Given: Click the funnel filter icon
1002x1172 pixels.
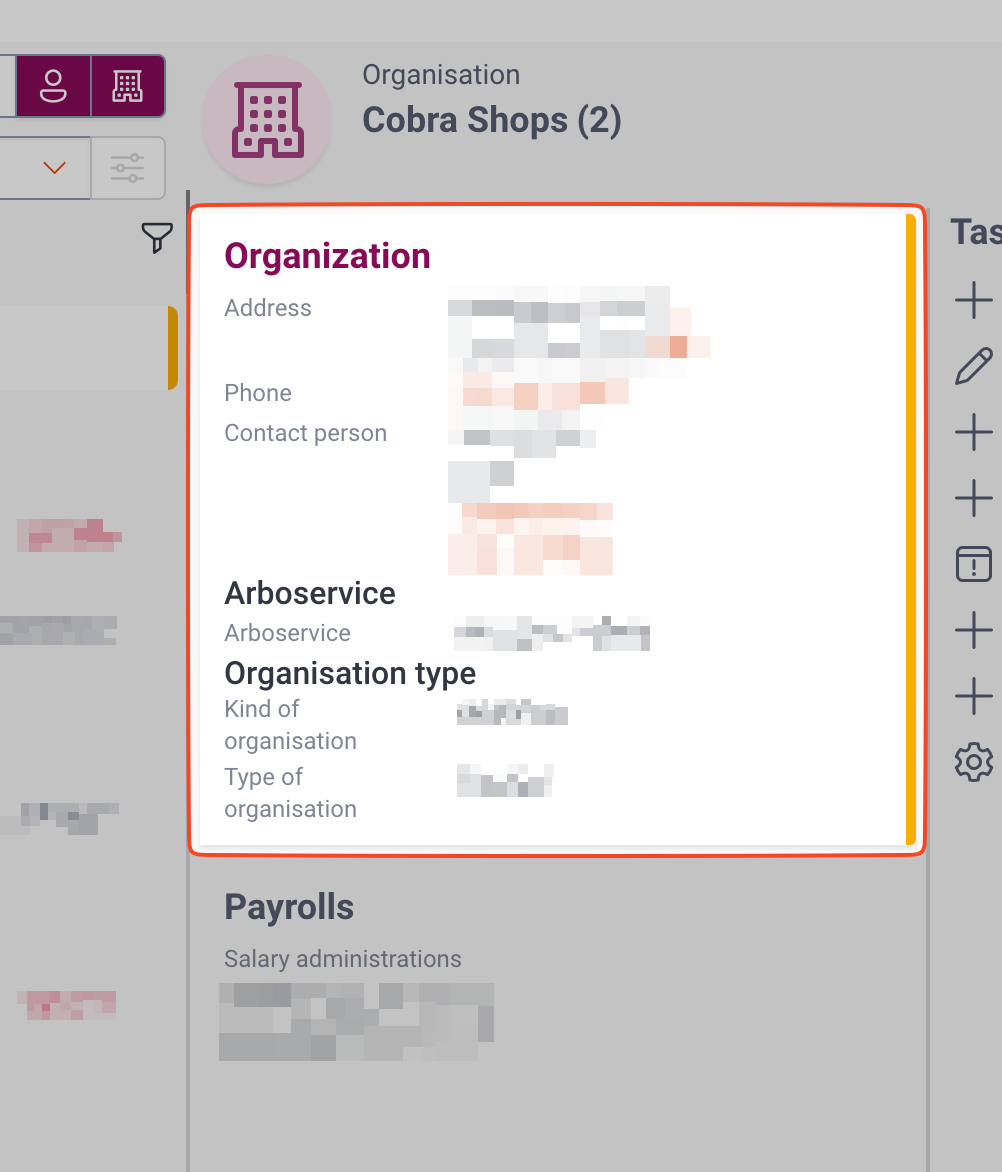Looking at the screenshot, I should click(x=157, y=238).
